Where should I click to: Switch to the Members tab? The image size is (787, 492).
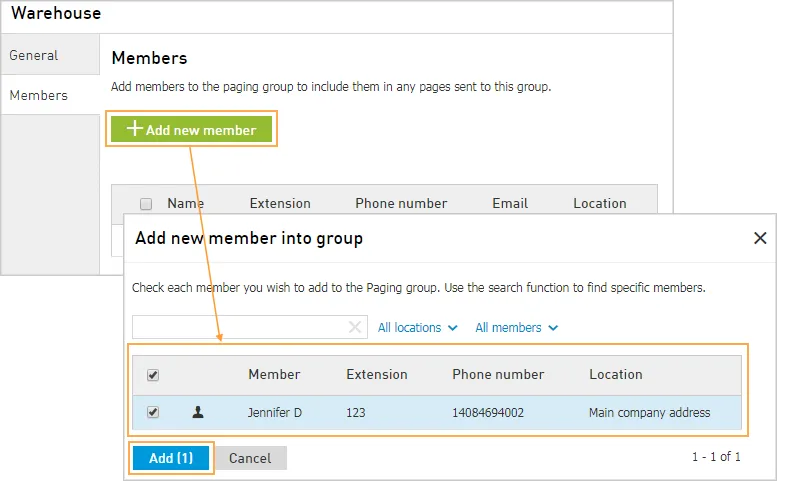coord(50,95)
